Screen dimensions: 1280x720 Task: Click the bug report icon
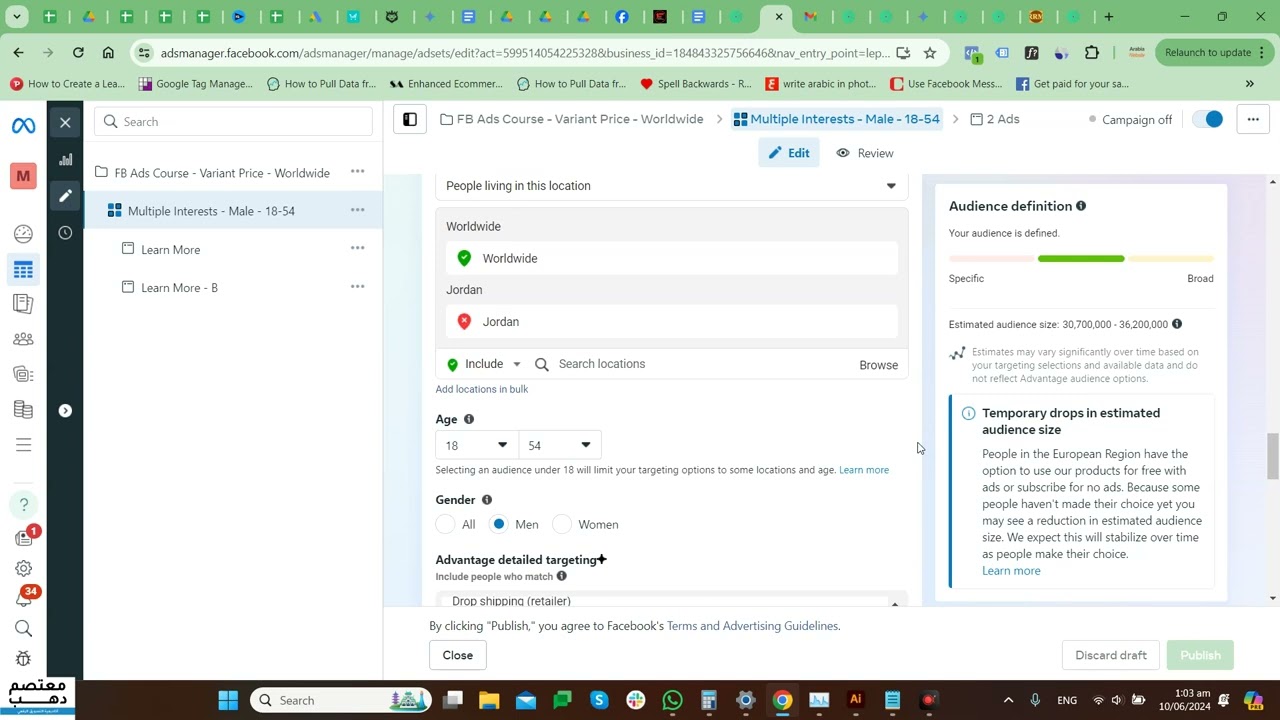click(x=23, y=659)
